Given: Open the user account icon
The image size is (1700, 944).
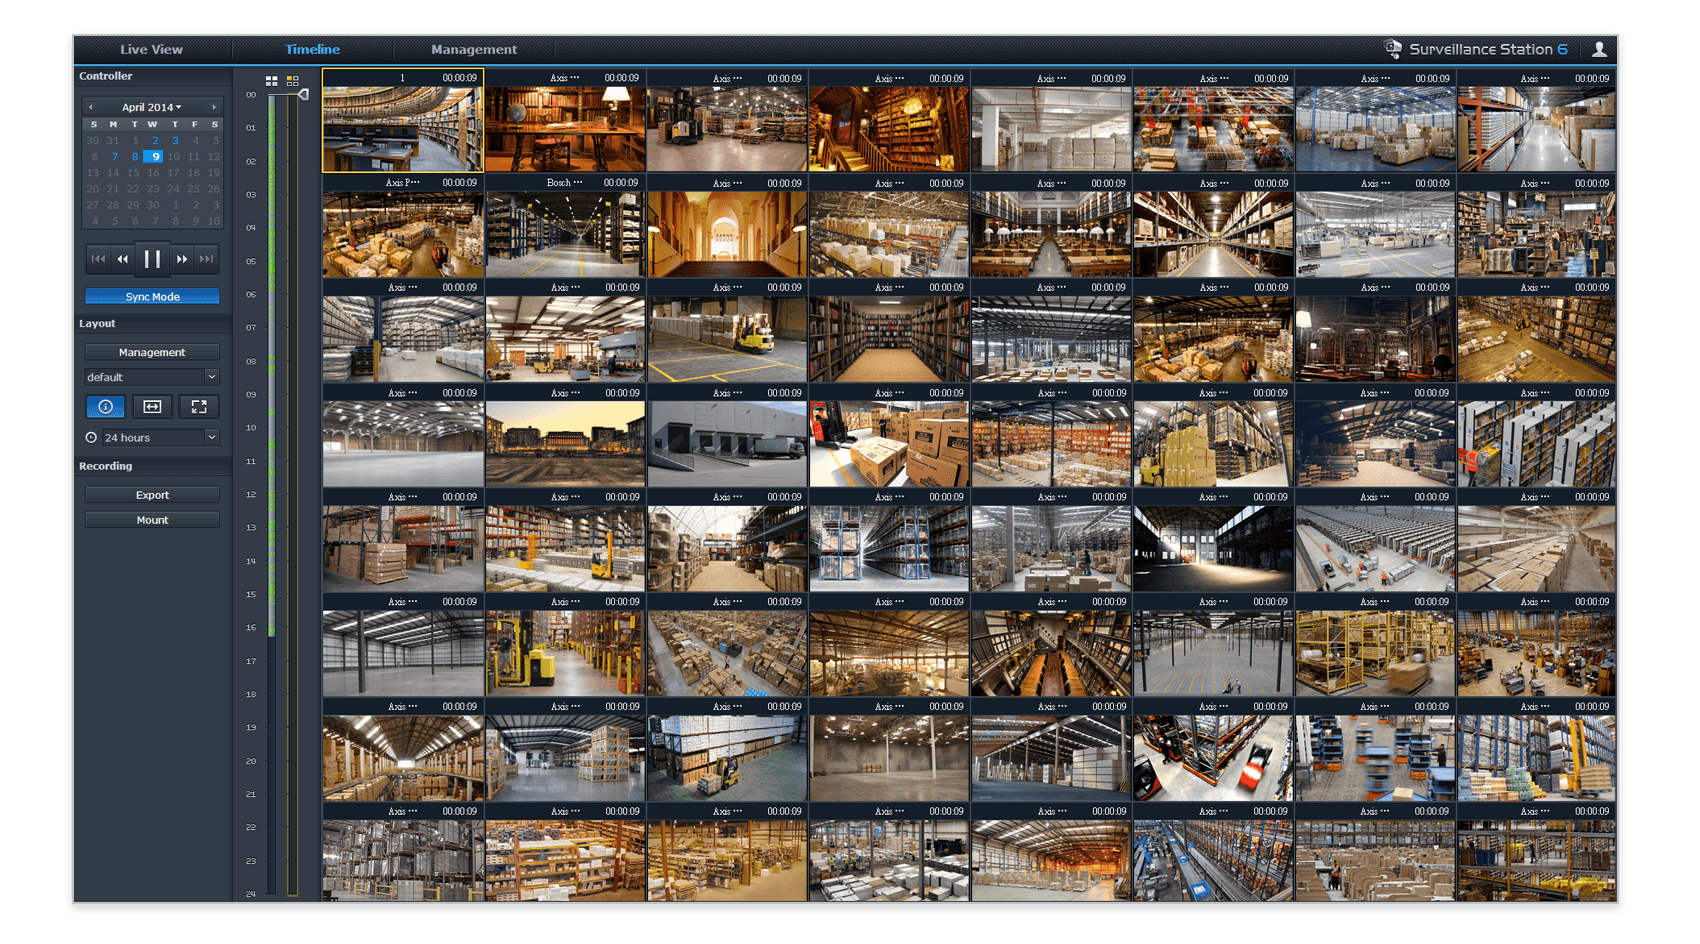Looking at the screenshot, I should (x=1599, y=49).
